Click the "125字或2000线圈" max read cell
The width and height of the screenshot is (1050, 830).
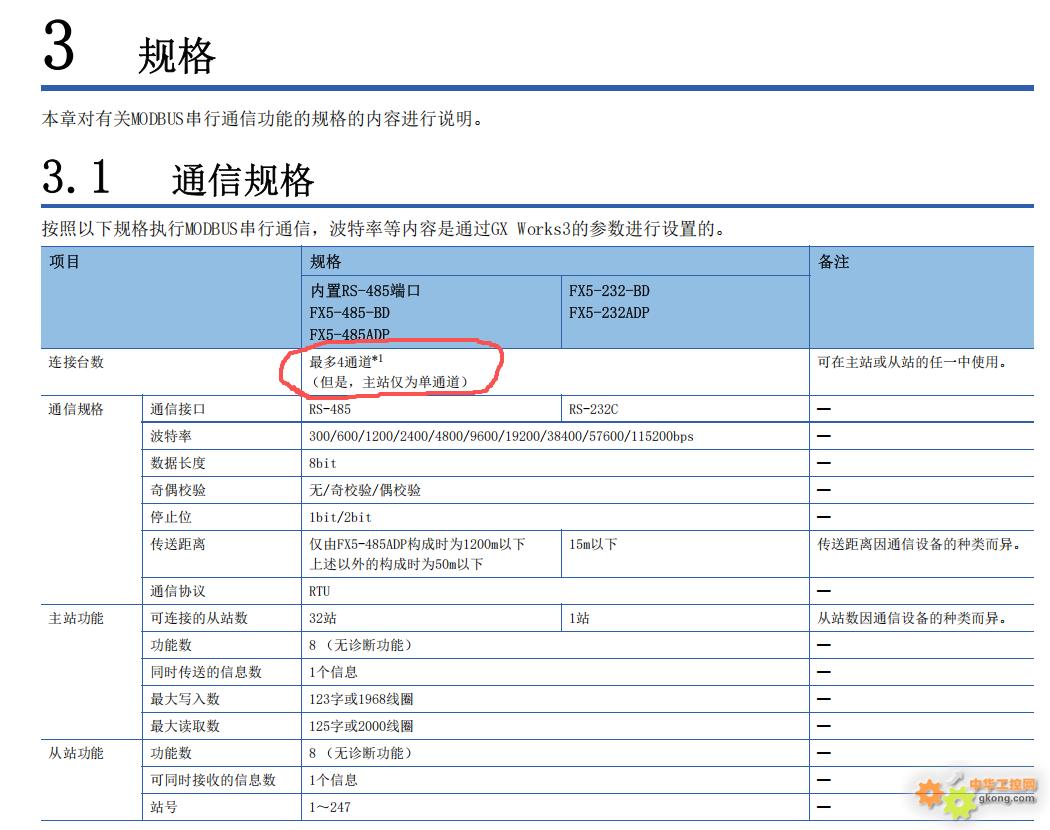point(361,726)
